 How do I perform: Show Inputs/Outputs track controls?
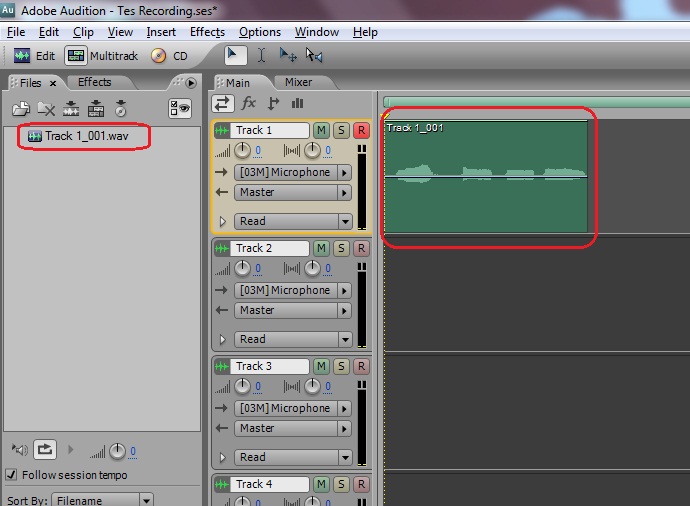(223, 103)
